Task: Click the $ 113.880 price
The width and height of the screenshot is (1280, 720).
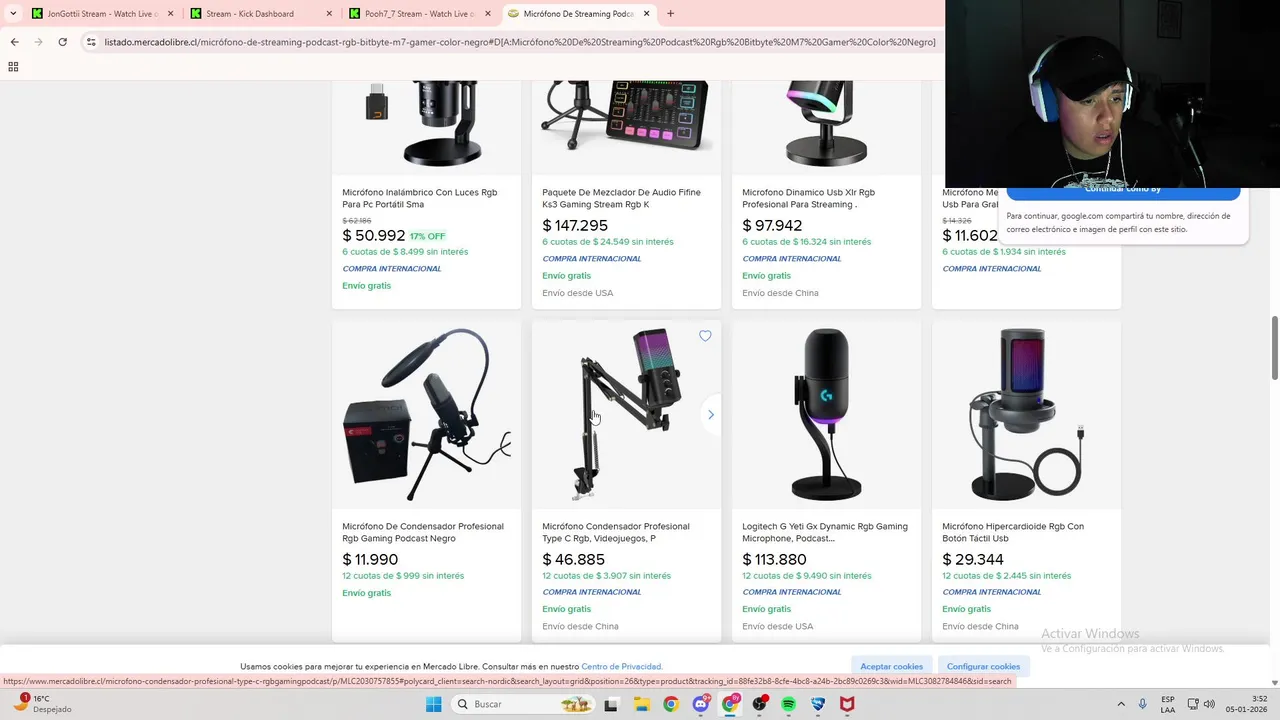Action: click(774, 559)
